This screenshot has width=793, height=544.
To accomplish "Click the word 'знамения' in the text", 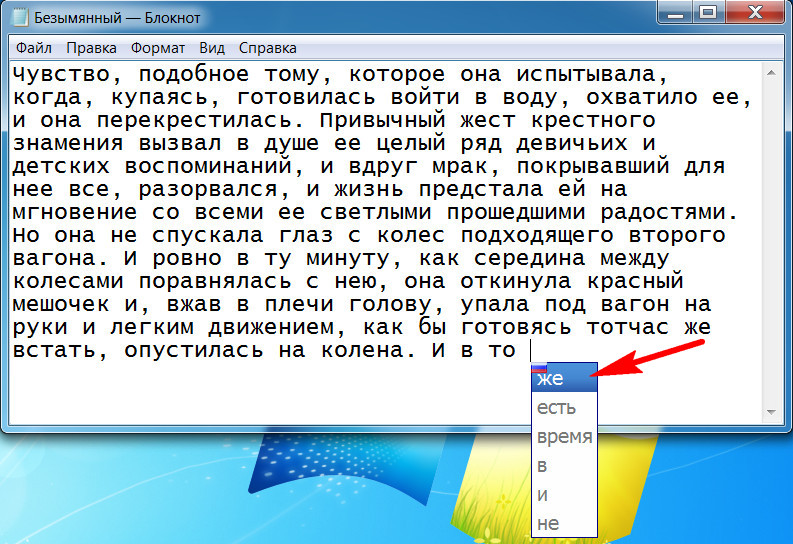I will [x=68, y=144].
